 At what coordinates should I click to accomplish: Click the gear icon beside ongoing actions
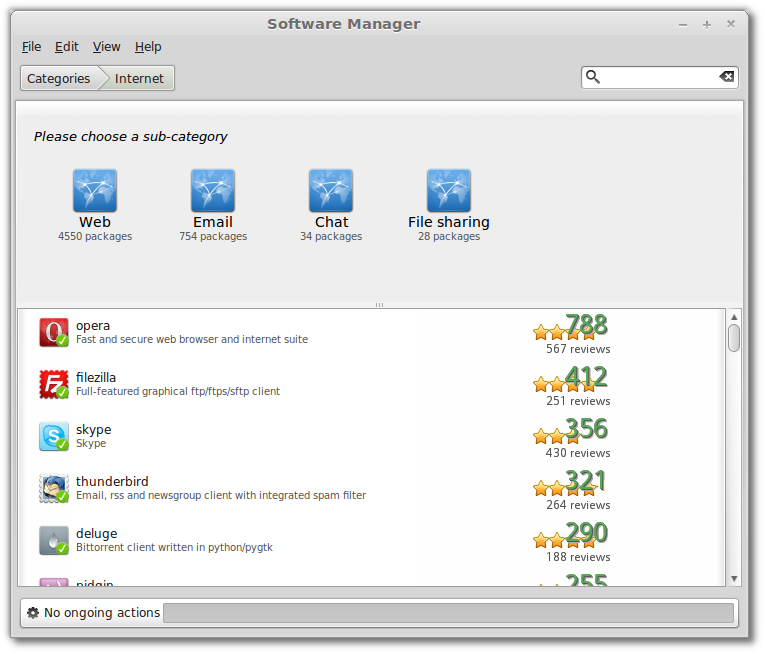[x=33, y=613]
